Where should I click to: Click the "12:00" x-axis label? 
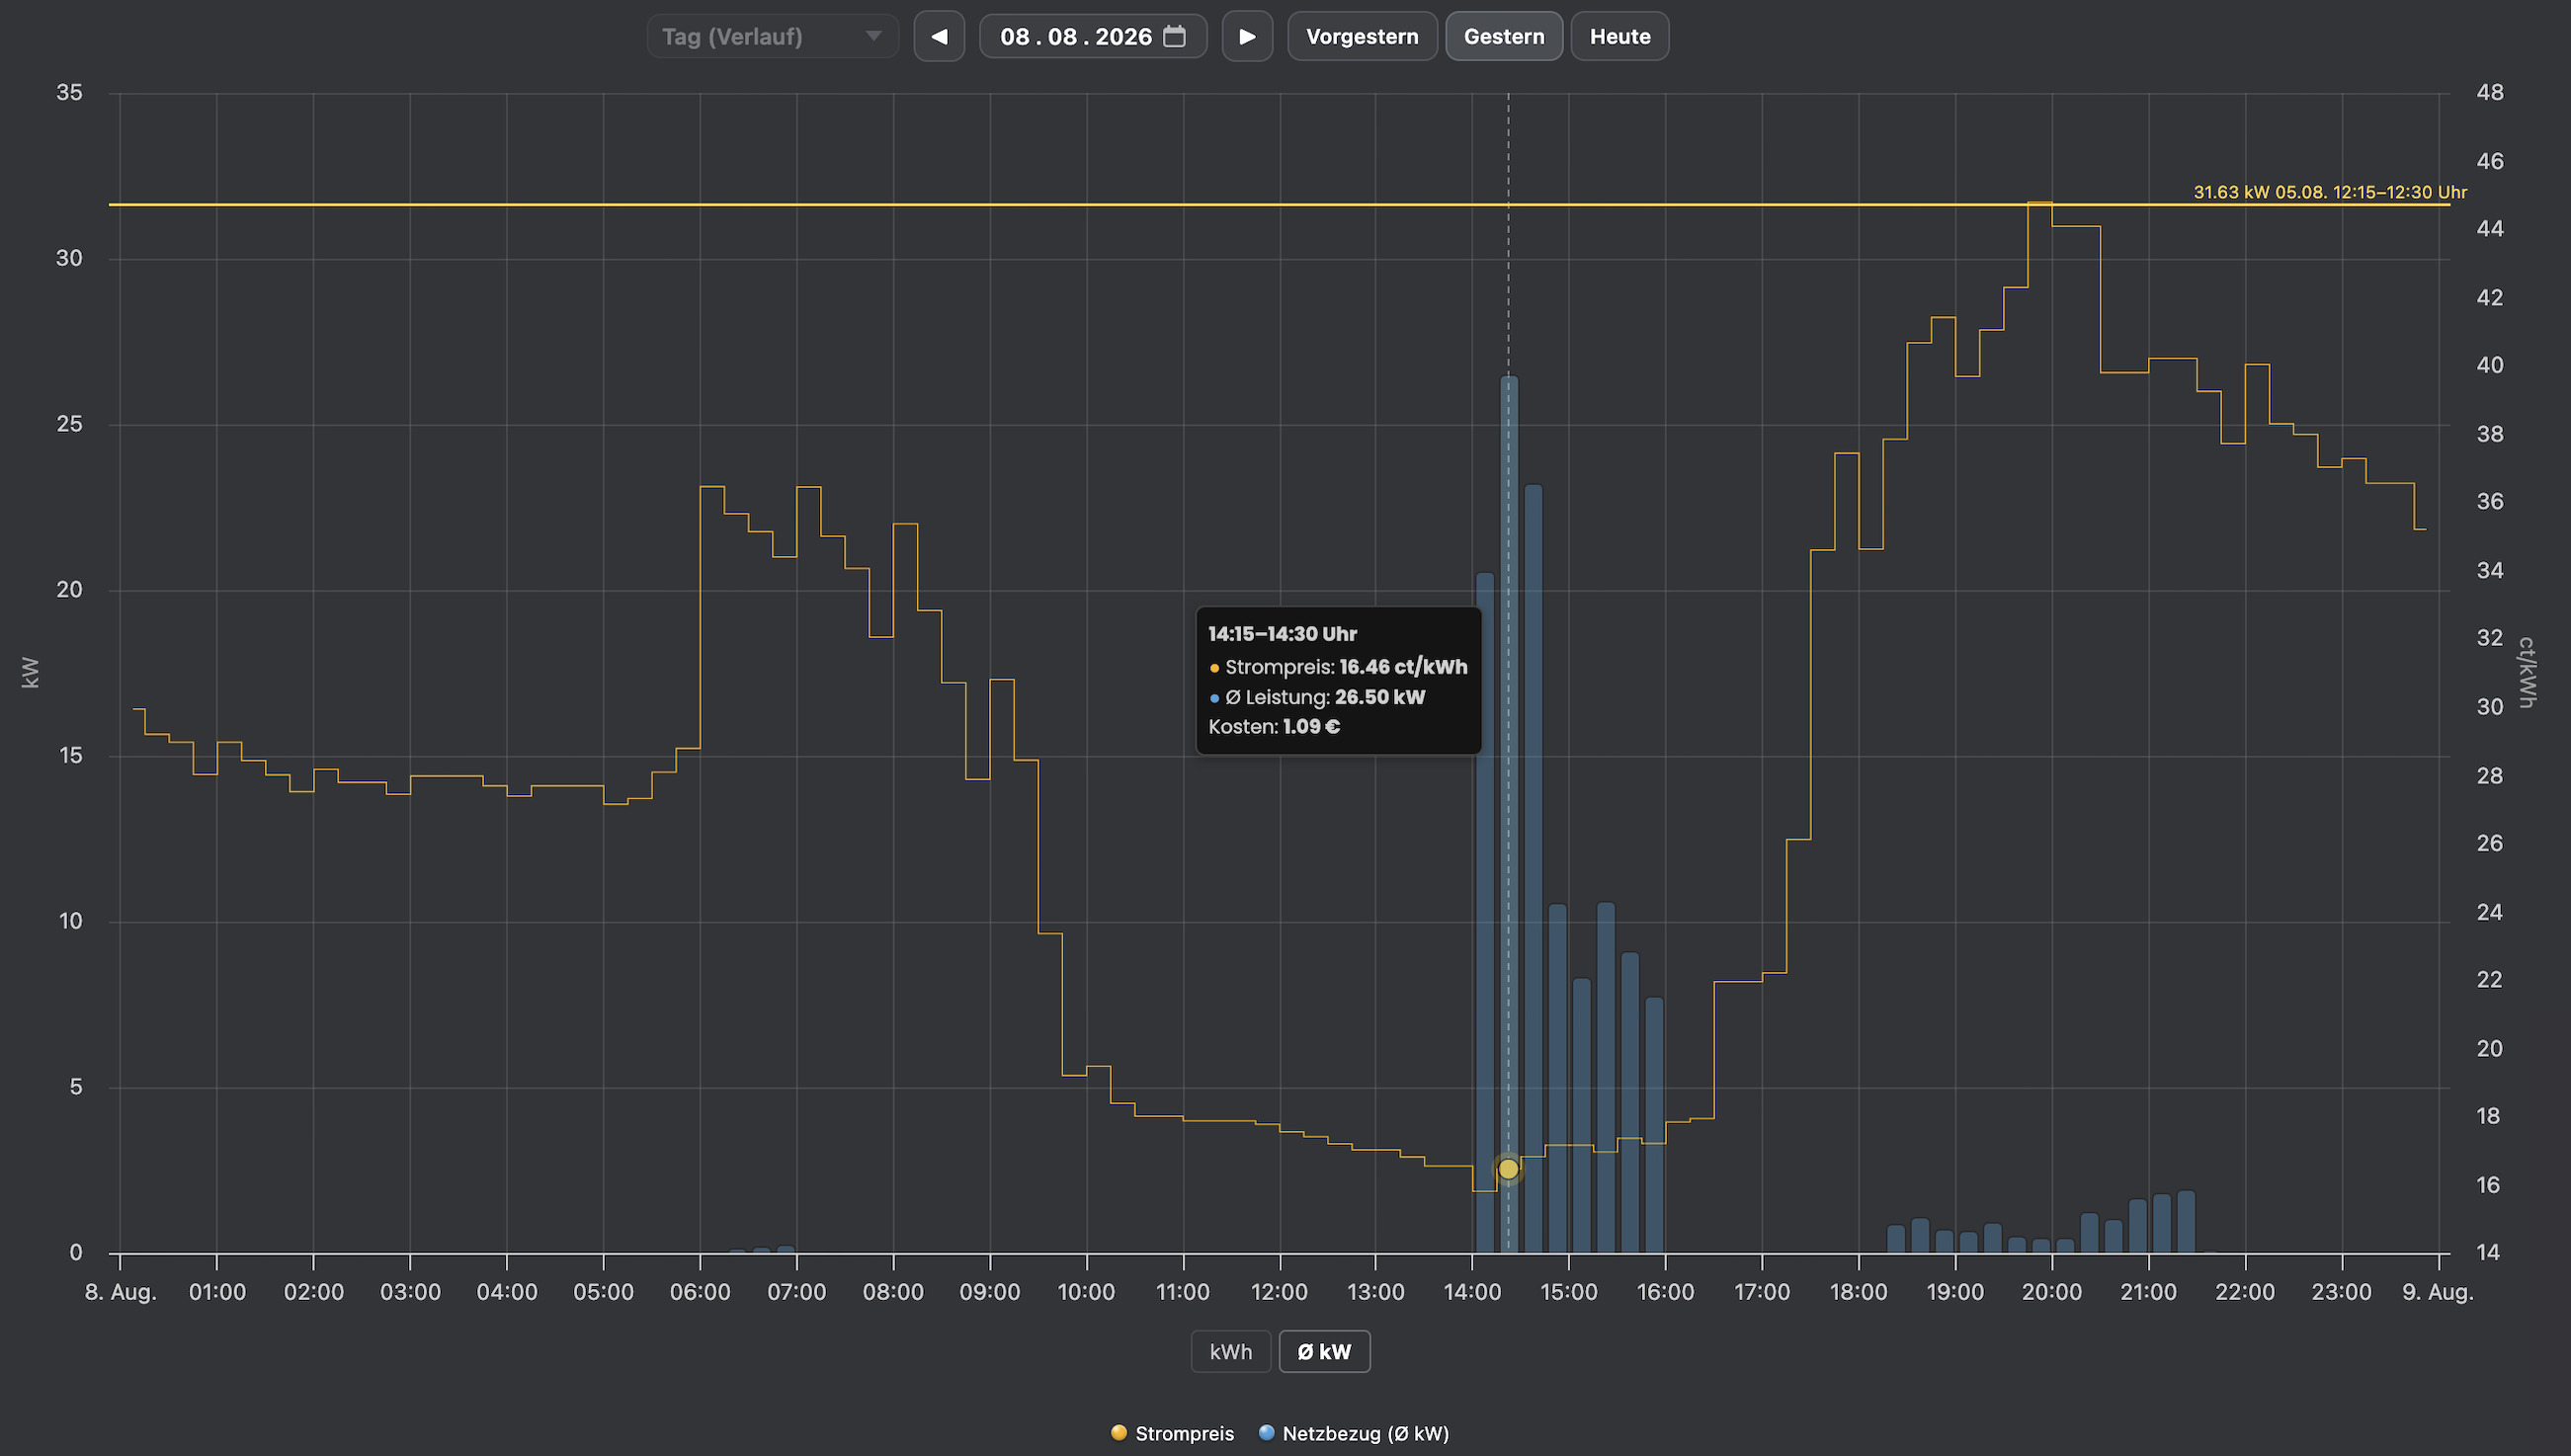click(1279, 1292)
